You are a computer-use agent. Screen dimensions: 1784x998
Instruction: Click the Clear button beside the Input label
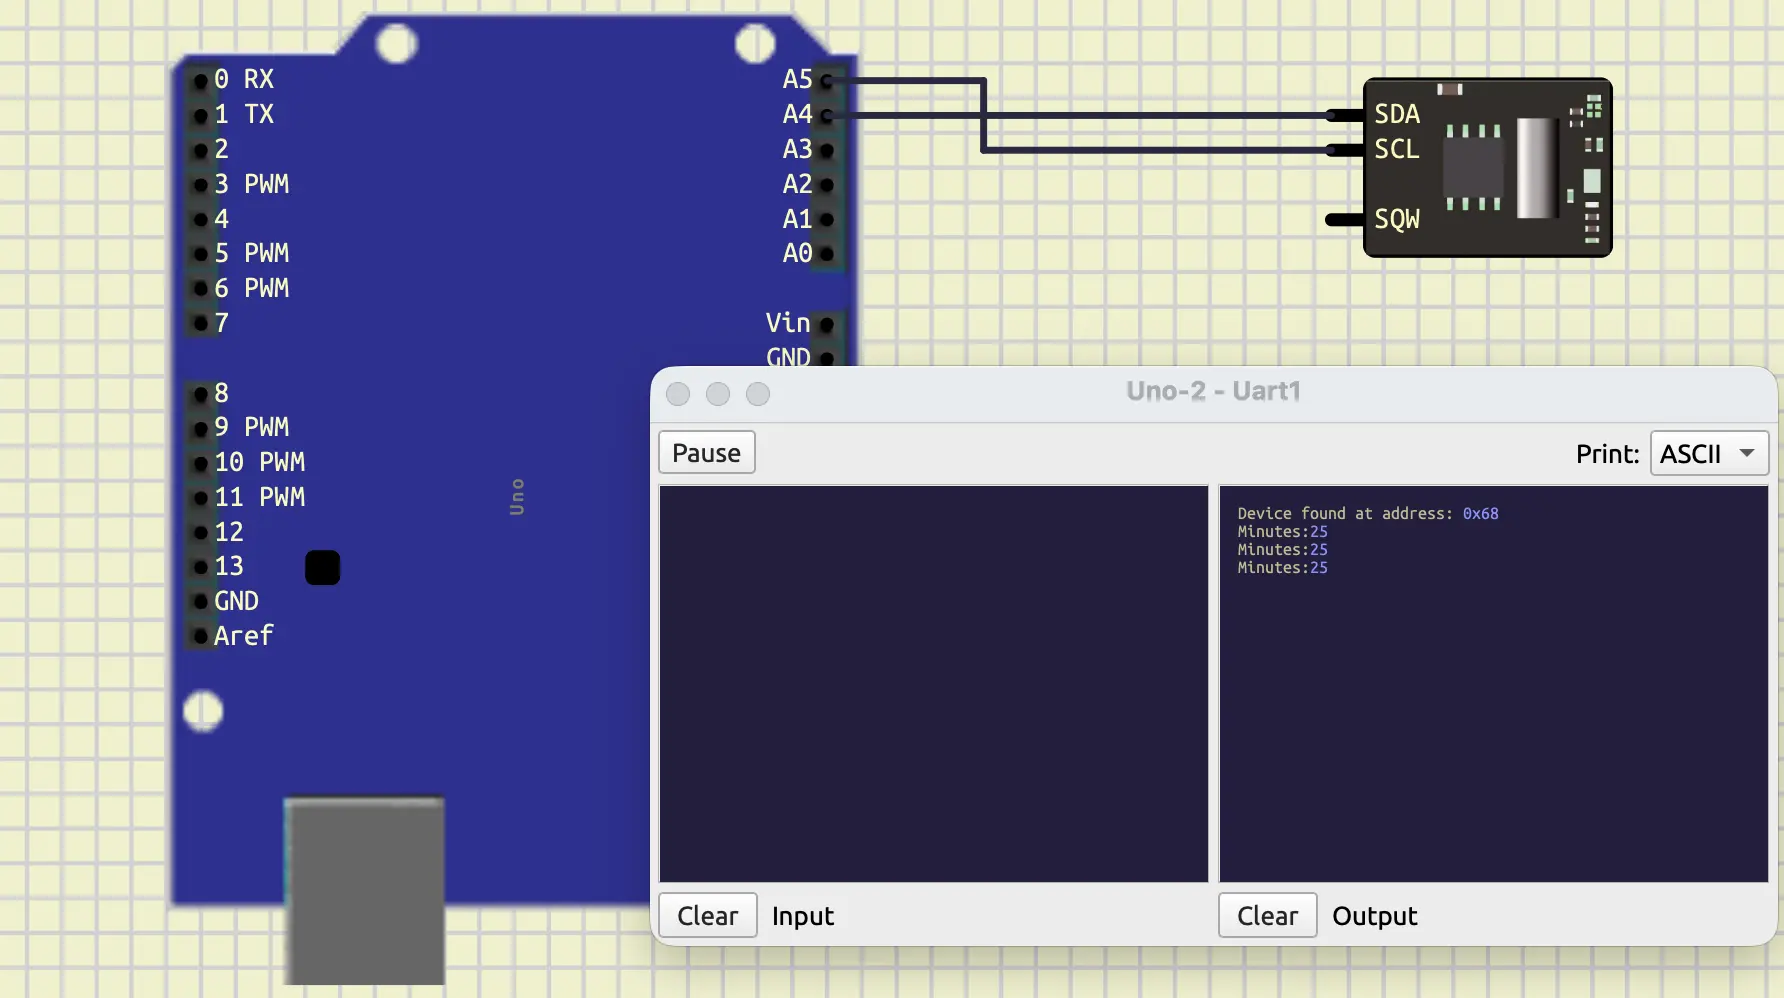click(x=707, y=915)
